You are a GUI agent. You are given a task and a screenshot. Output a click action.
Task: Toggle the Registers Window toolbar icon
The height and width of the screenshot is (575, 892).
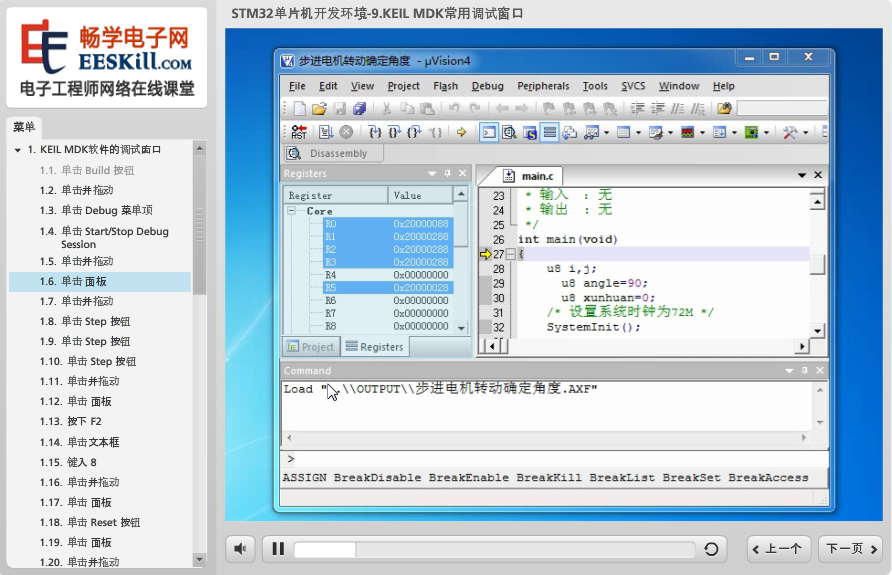(x=550, y=133)
